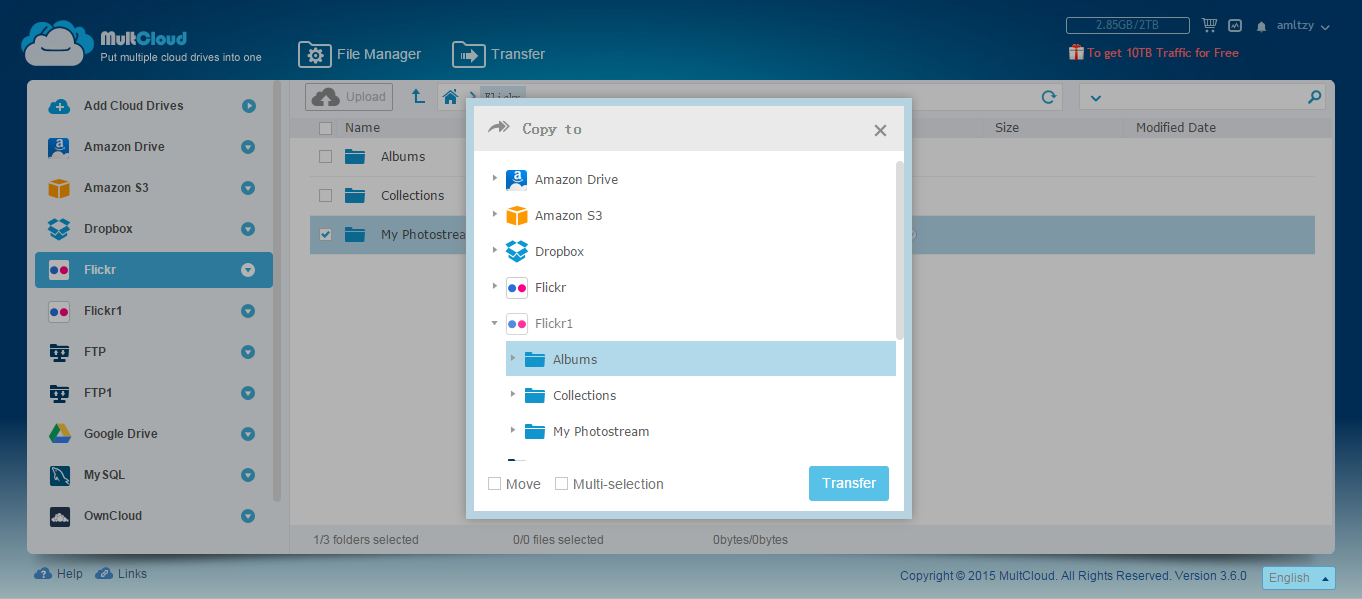The height and width of the screenshot is (599, 1362).
Task: Click the Dropbox sidebar icon
Action: pyautogui.click(x=59, y=229)
